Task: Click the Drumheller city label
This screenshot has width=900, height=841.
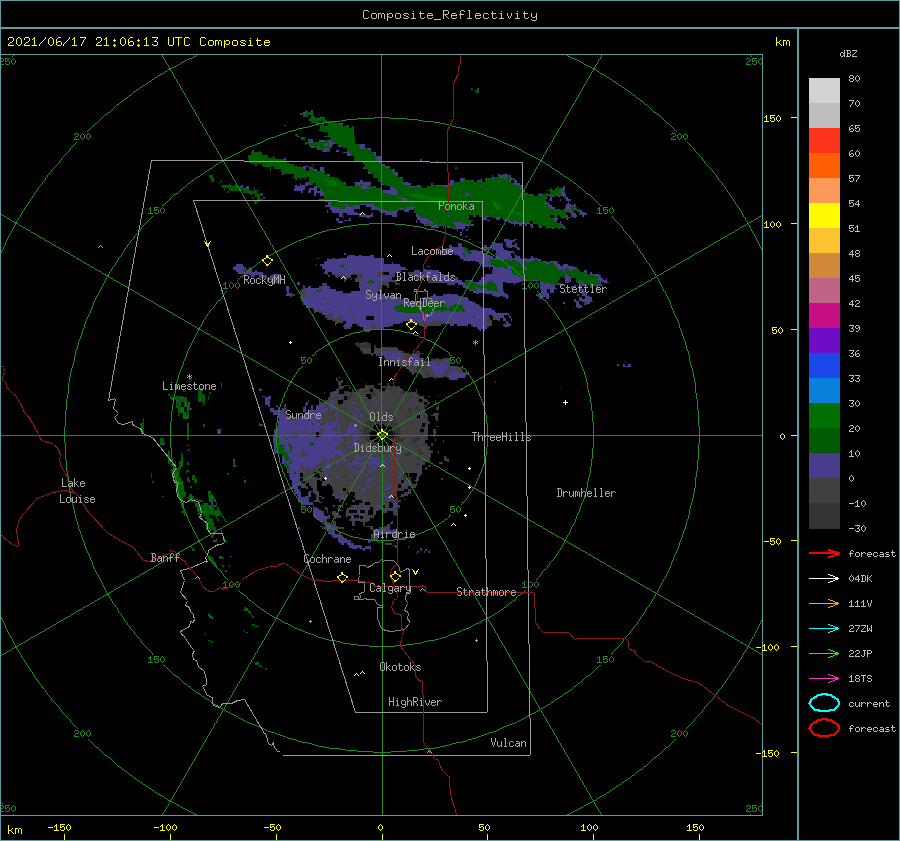Action: [586, 493]
